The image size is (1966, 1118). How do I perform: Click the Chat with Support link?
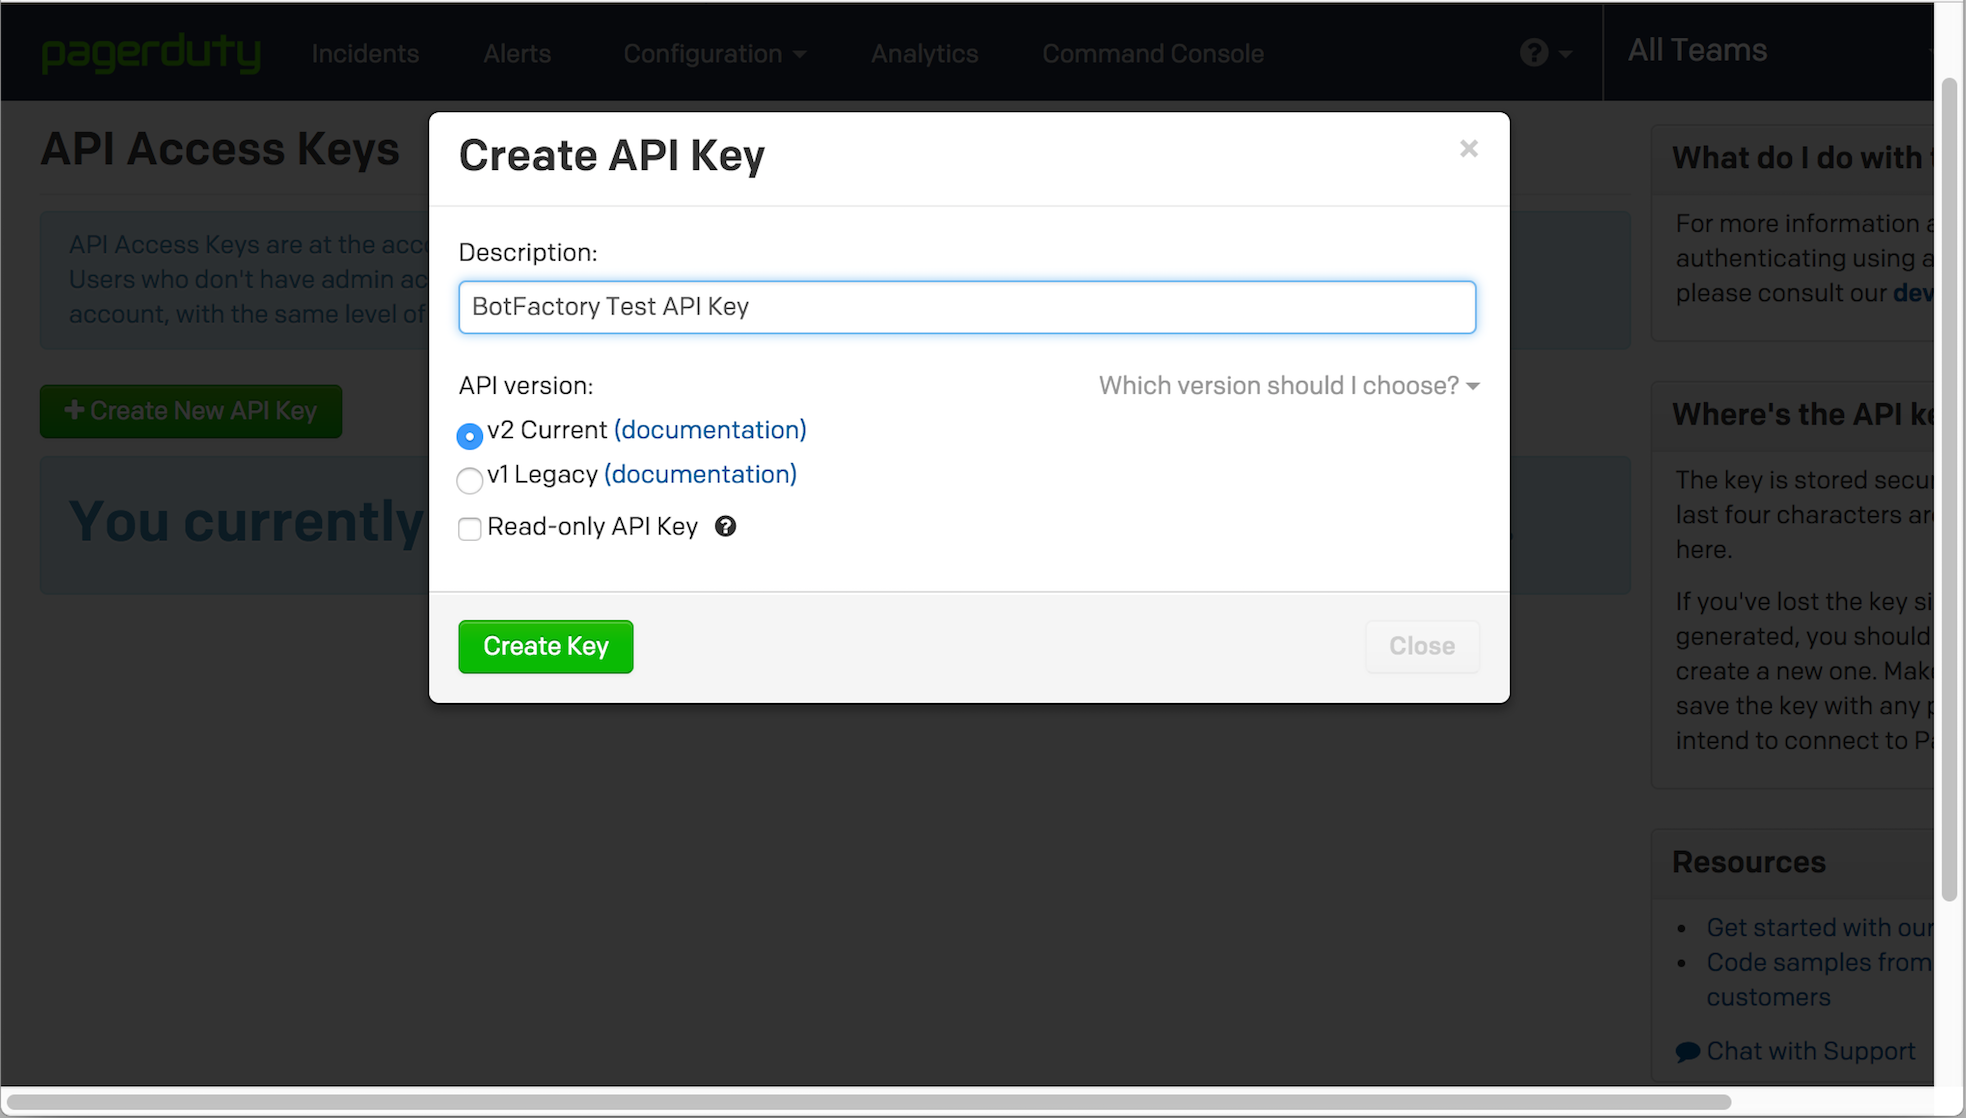[x=1810, y=1051]
